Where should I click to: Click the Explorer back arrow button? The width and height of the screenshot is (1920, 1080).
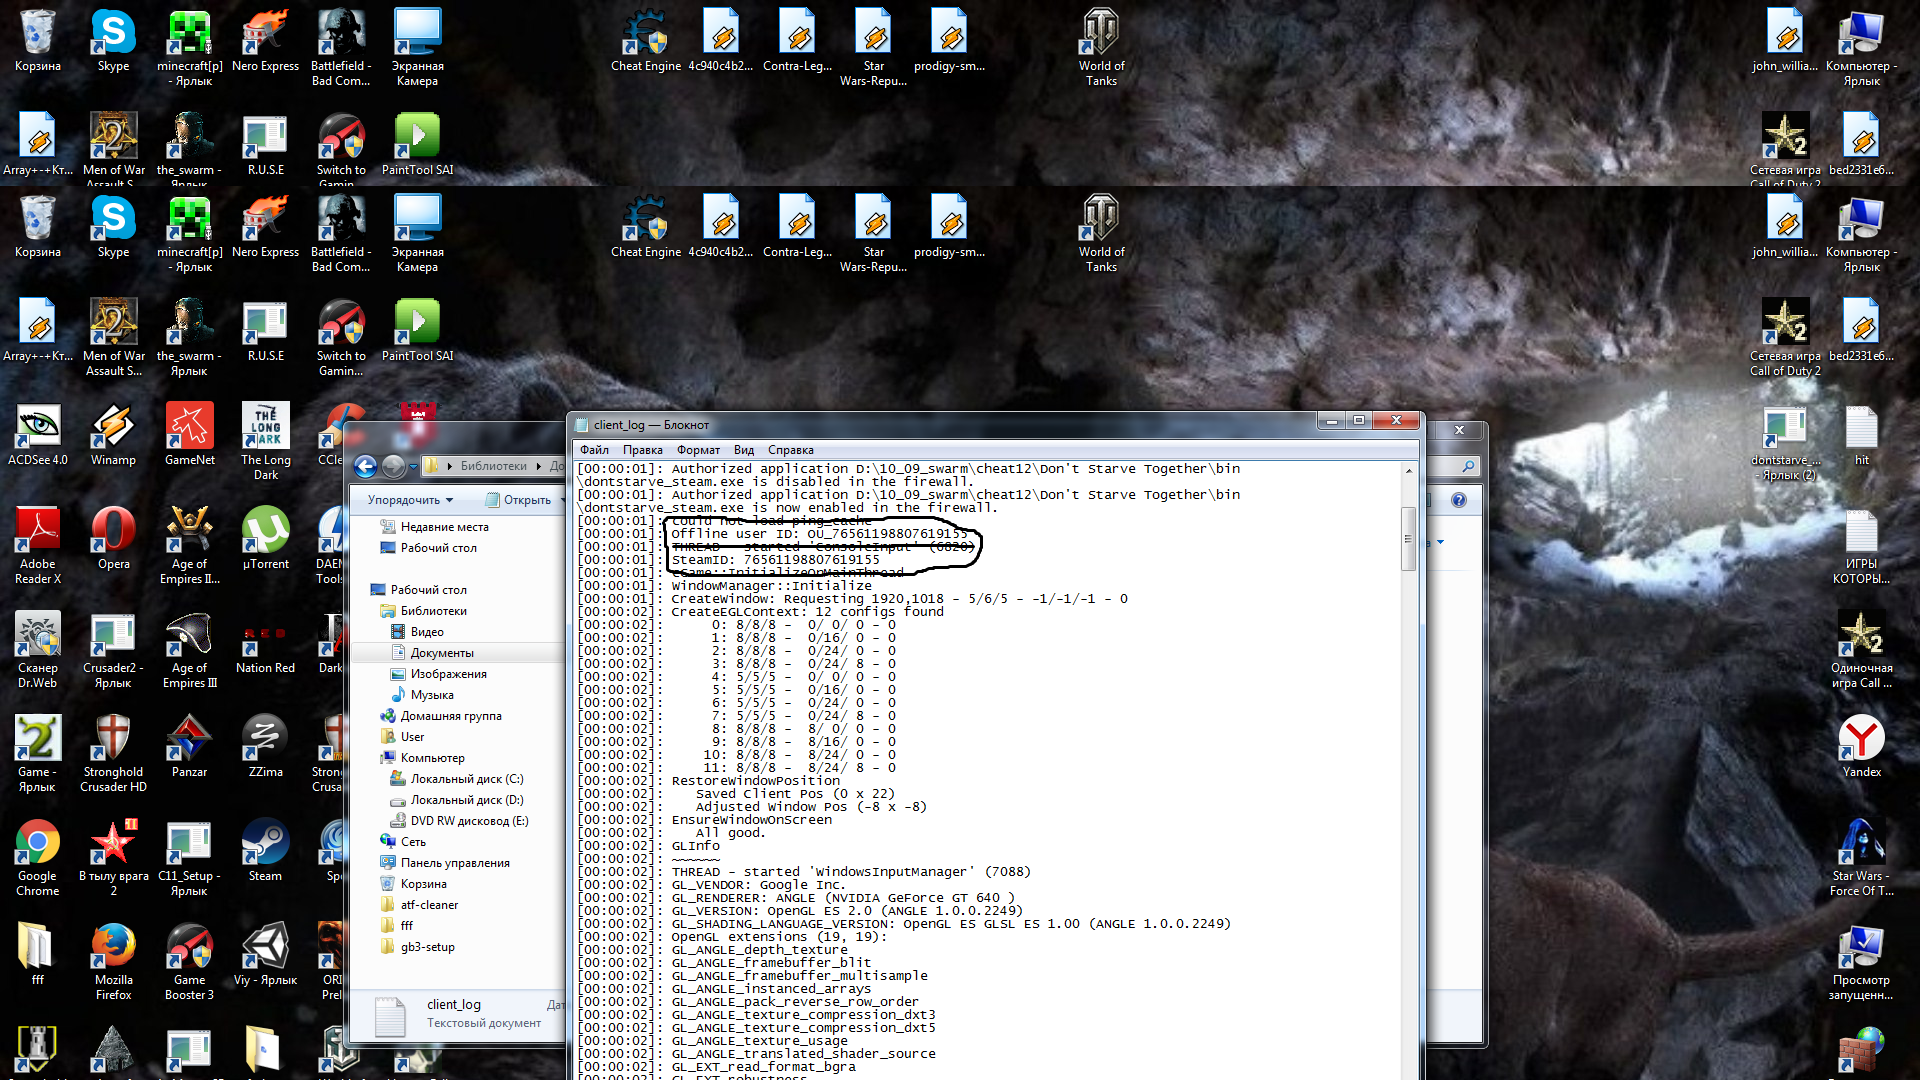366,466
